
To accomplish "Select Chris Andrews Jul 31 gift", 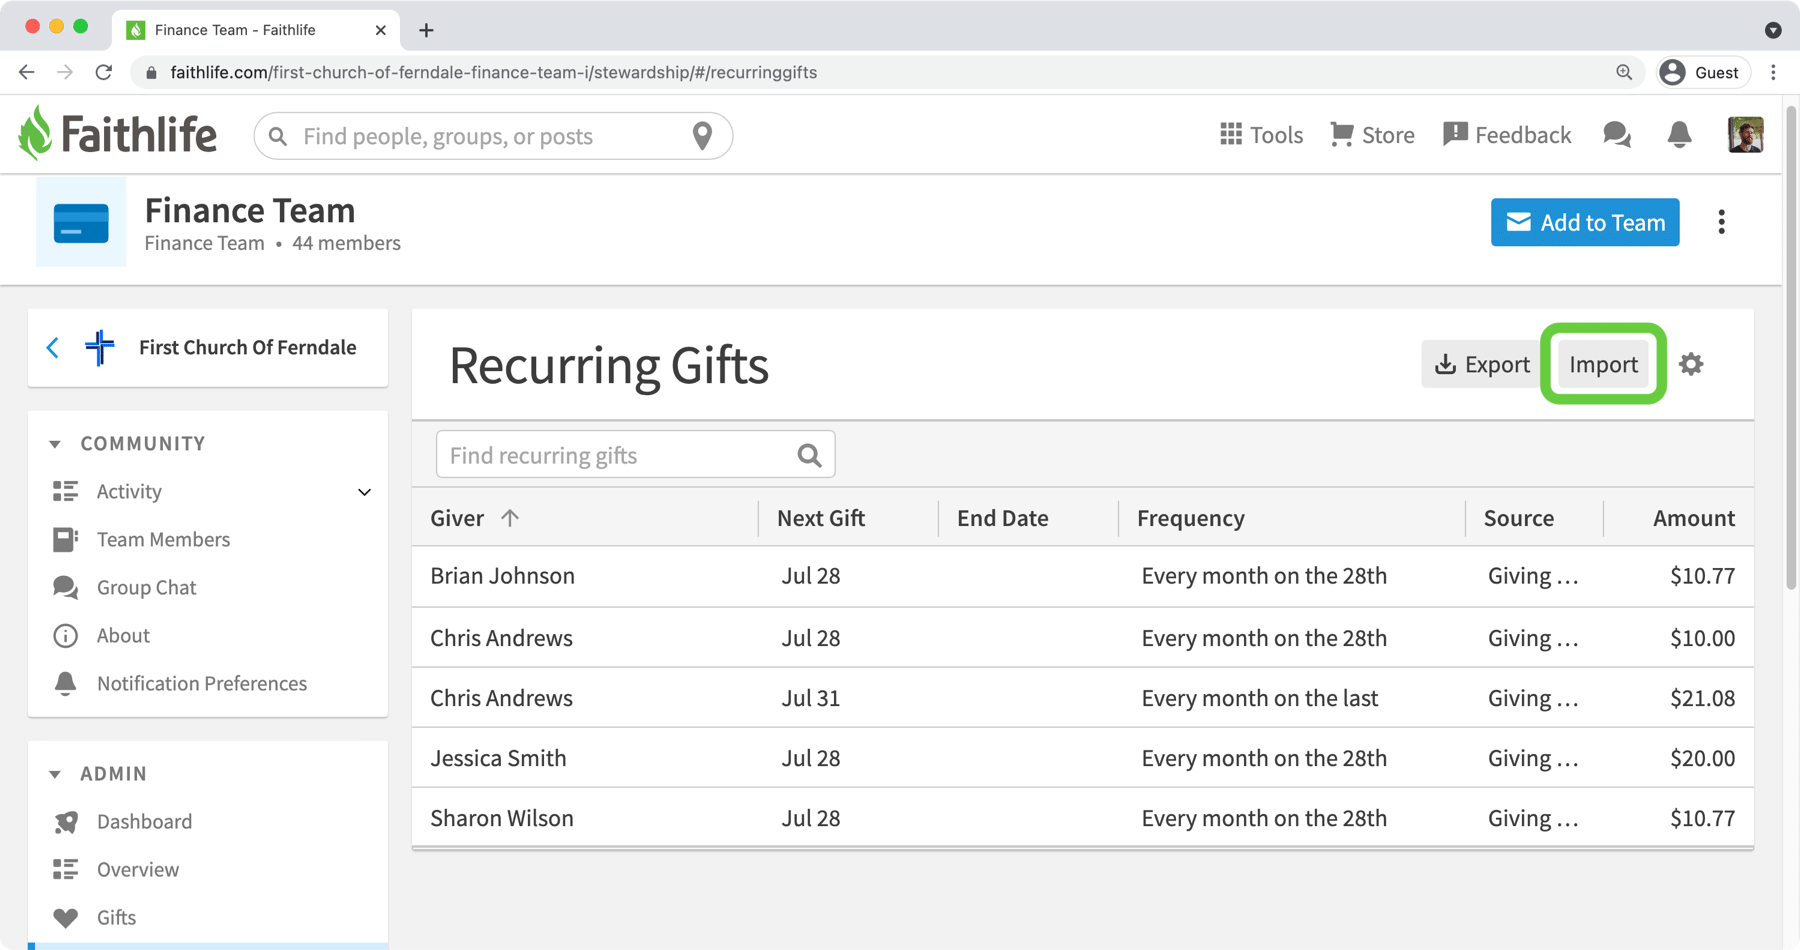I will [x=1083, y=698].
